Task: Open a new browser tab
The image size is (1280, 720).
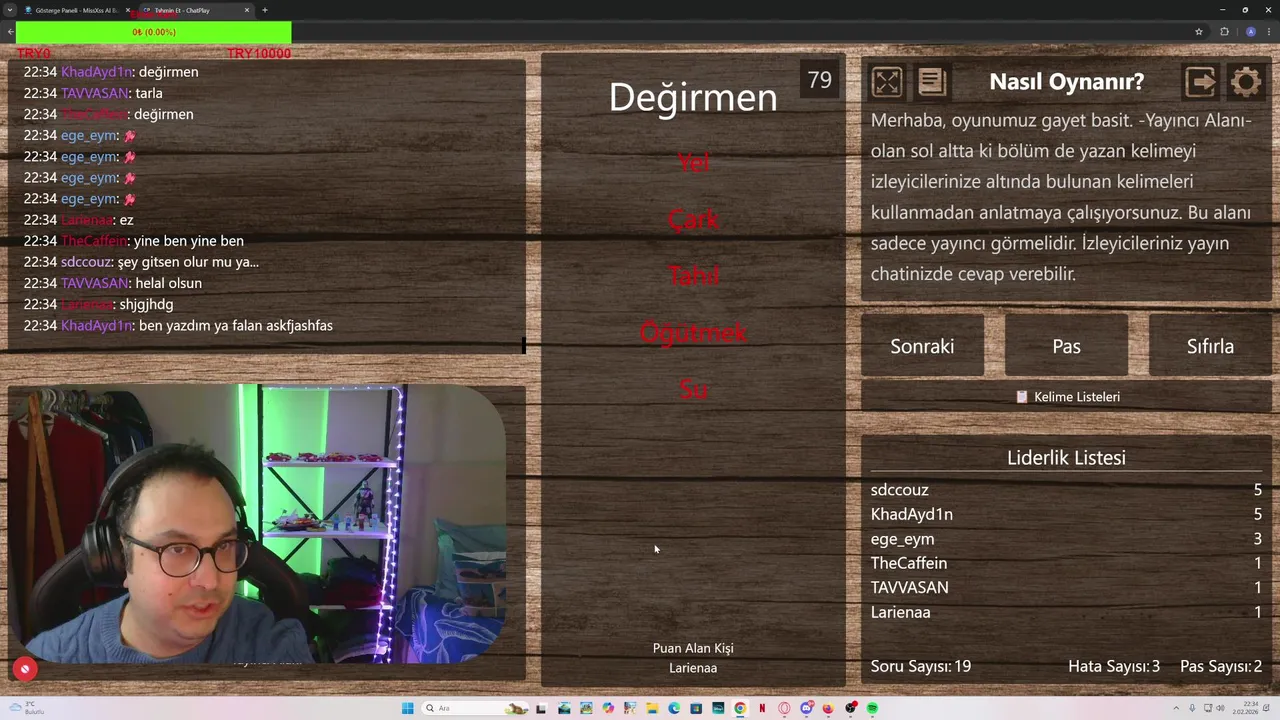Action: click(265, 10)
